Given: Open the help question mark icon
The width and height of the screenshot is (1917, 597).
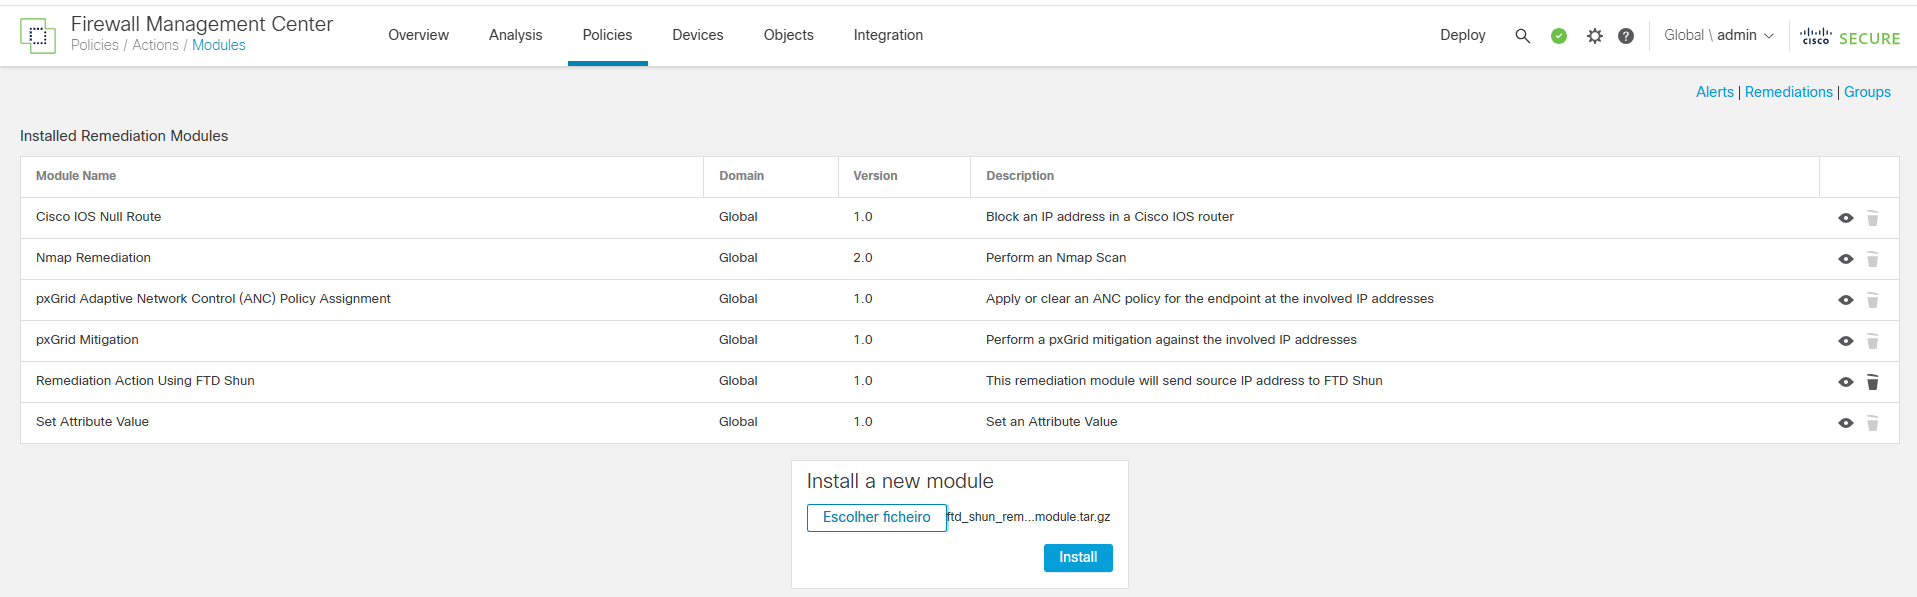Looking at the screenshot, I should click(x=1626, y=36).
